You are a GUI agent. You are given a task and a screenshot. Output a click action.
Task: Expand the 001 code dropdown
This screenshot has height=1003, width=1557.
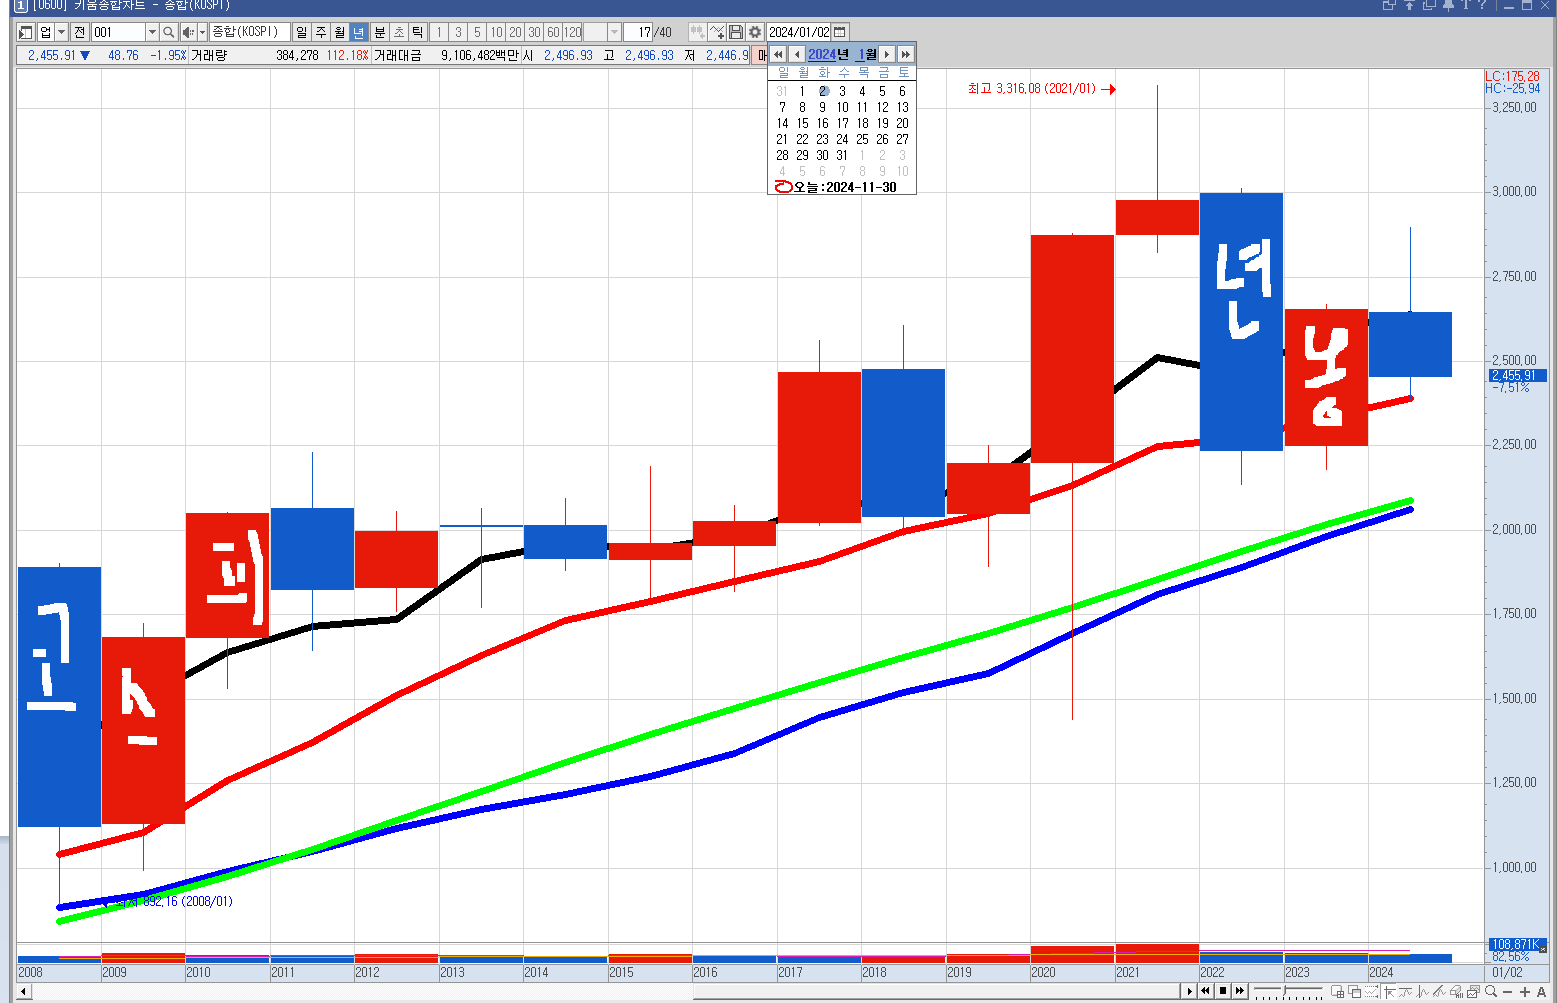[x=152, y=32]
